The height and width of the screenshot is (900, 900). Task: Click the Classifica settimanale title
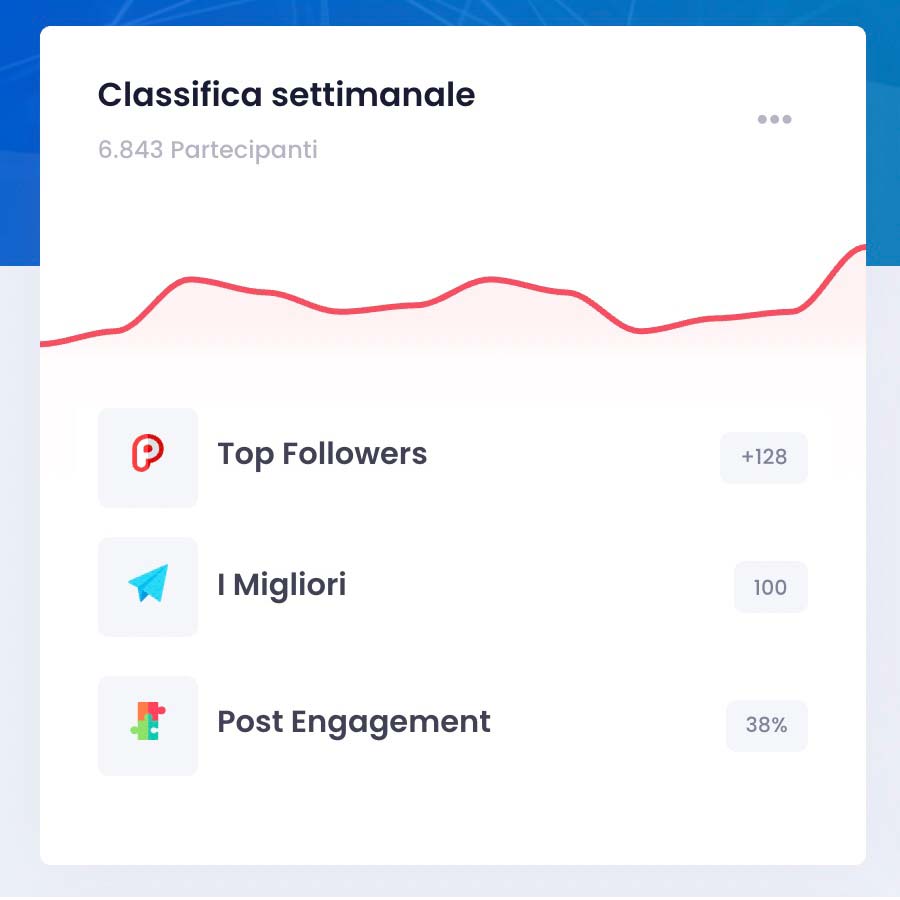[286, 95]
